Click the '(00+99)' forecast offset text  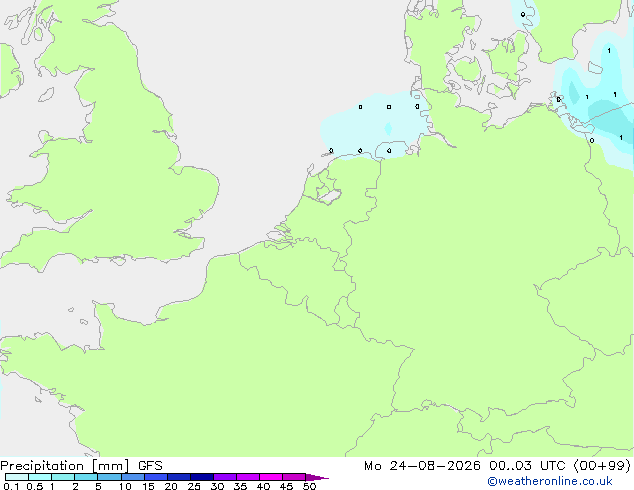(x=602, y=466)
